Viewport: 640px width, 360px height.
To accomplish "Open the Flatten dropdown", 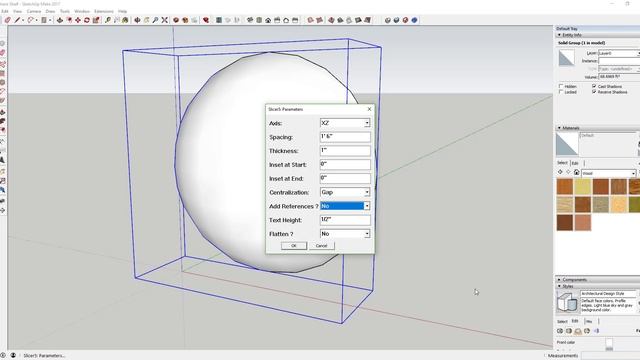I will point(367,234).
